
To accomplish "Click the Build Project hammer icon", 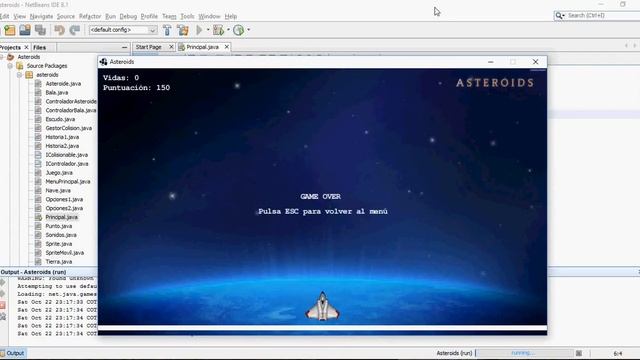I will coord(167,30).
